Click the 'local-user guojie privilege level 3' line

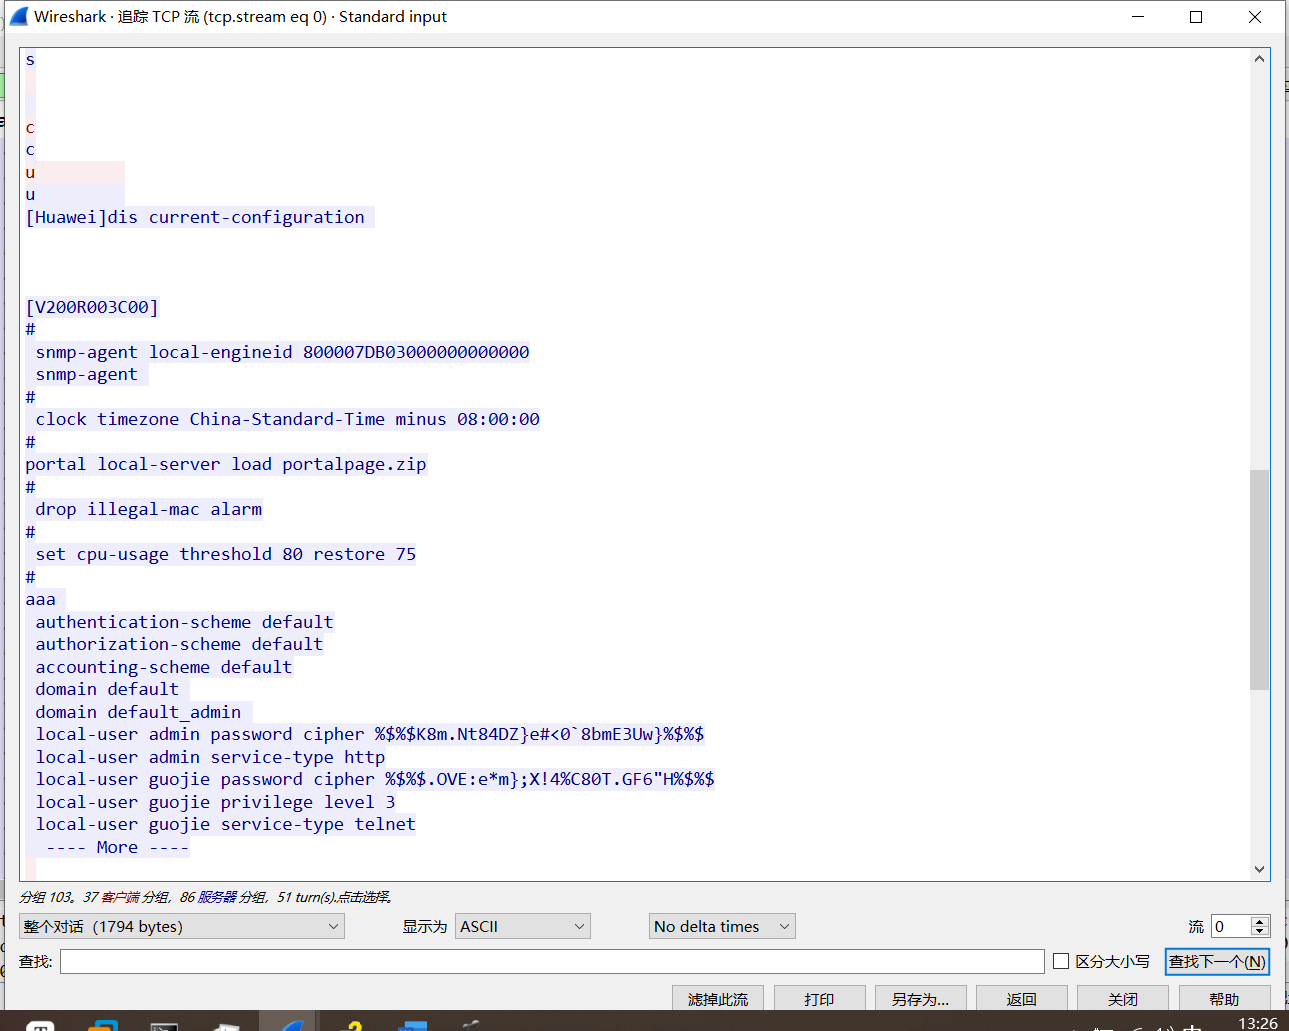[x=215, y=802]
